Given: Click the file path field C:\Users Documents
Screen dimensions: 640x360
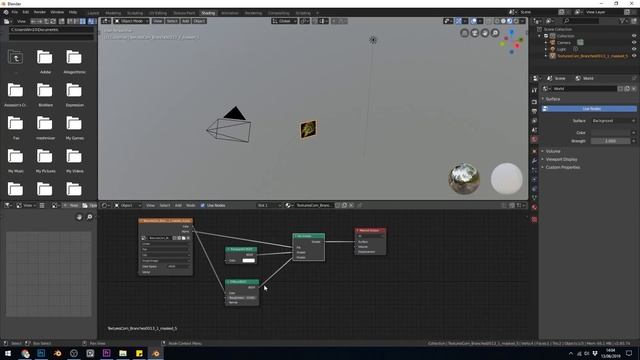Looking at the screenshot, I should [x=51, y=30].
